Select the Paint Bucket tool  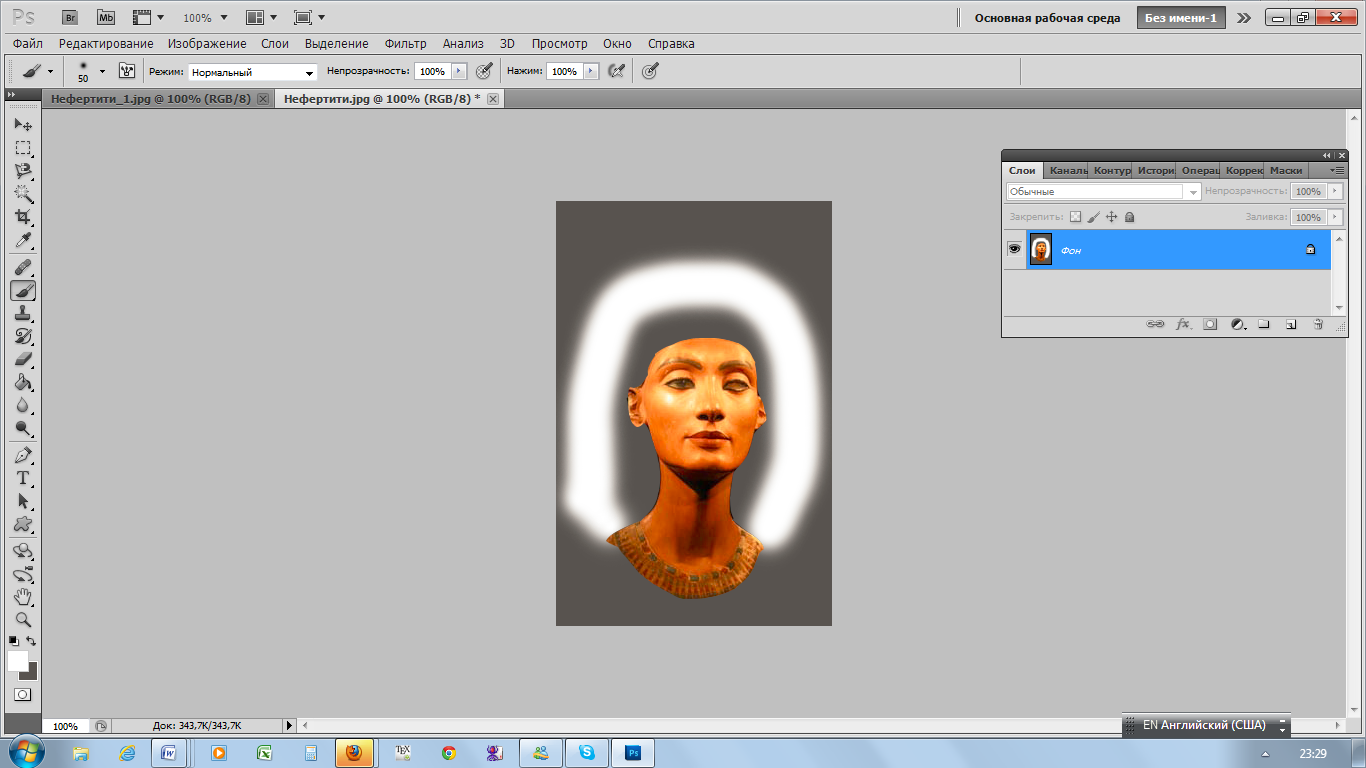[x=23, y=382]
